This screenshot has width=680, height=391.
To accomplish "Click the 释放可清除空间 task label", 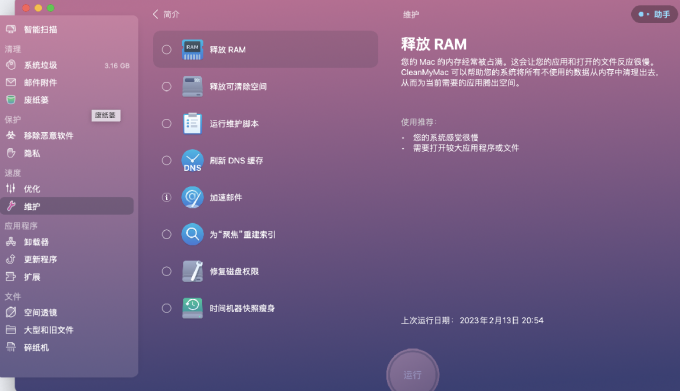I will coord(238,86).
